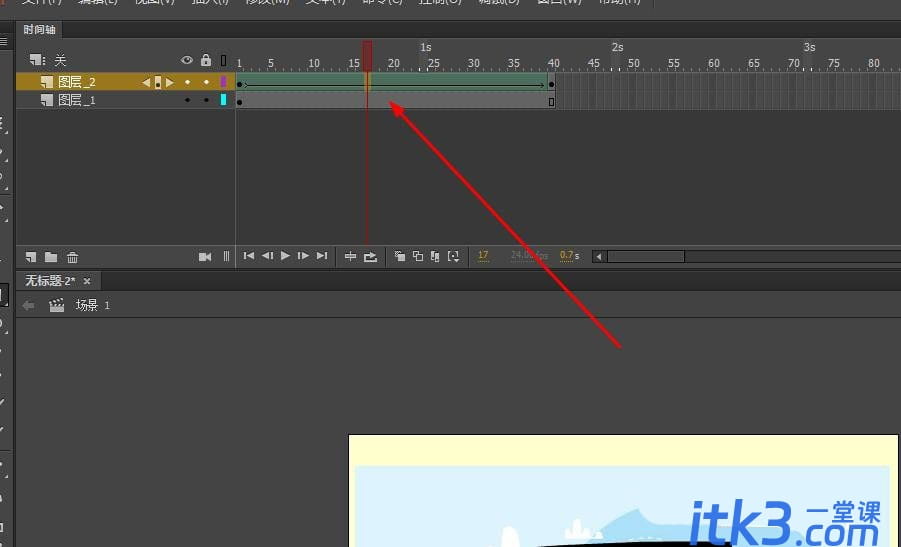
Task: Go back with the scene back arrow
Action: click(28, 305)
